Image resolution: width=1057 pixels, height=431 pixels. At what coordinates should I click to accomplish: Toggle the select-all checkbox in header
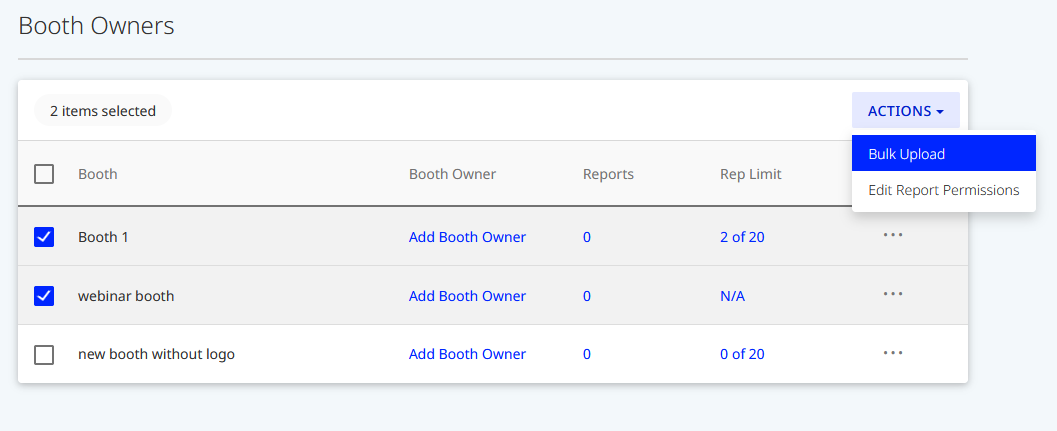tap(44, 174)
